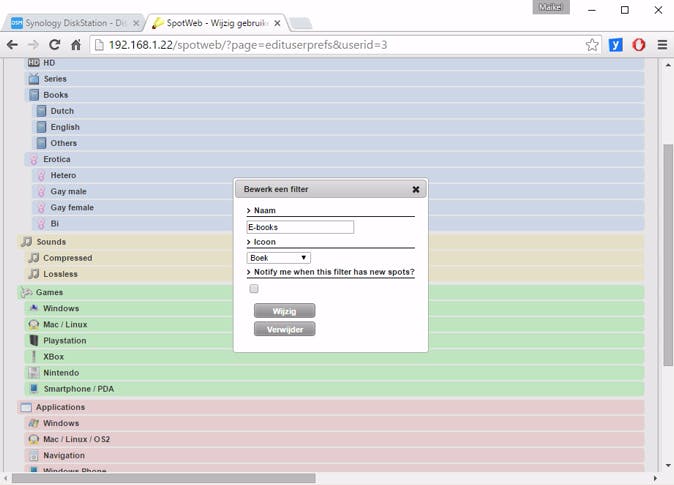Reload the page

tap(54, 45)
